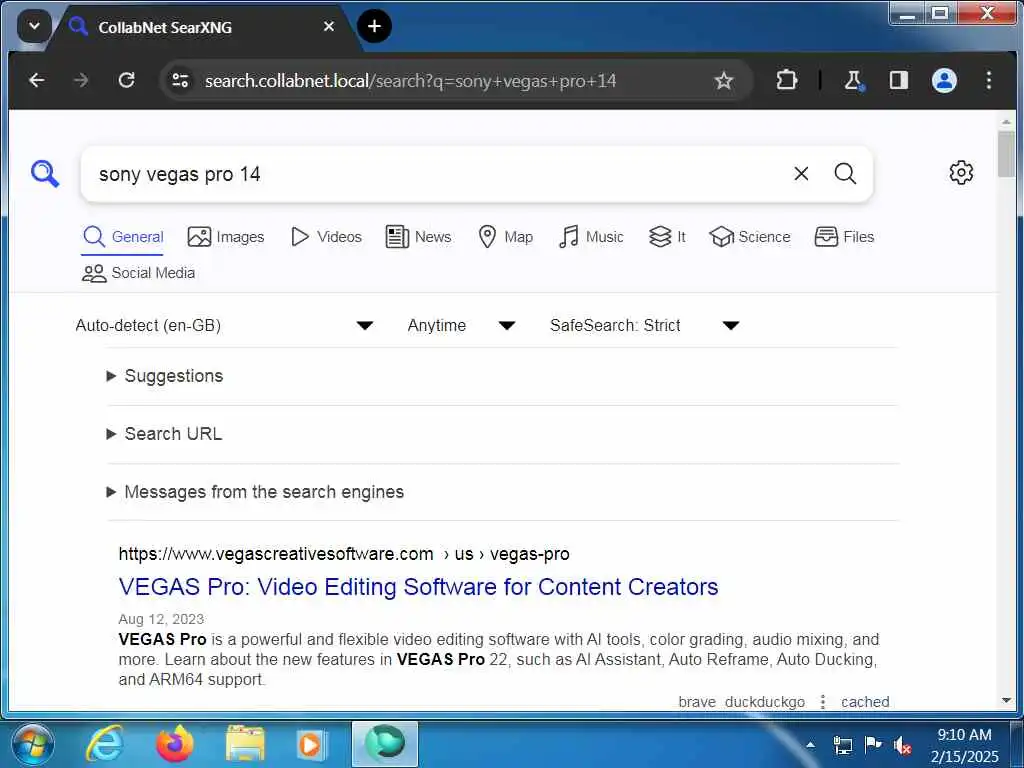Screen dimensions: 1024x768
Task: View site information icon in address bar
Action: click(180, 80)
